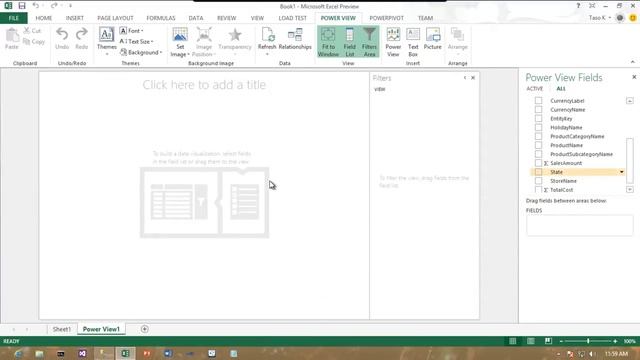Check the ProductSubcategoryName field
The height and width of the screenshot is (360, 640).
click(x=538, y=154)
